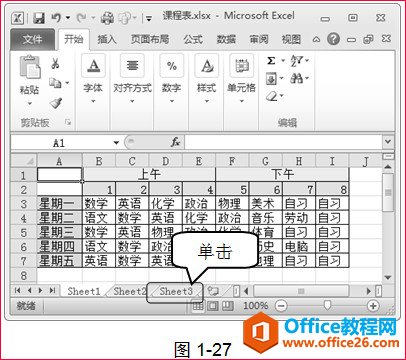Click the 粘贴 paste icon
Image resolution: width=406 pixels, height=360 pixels.
(30, 68)
